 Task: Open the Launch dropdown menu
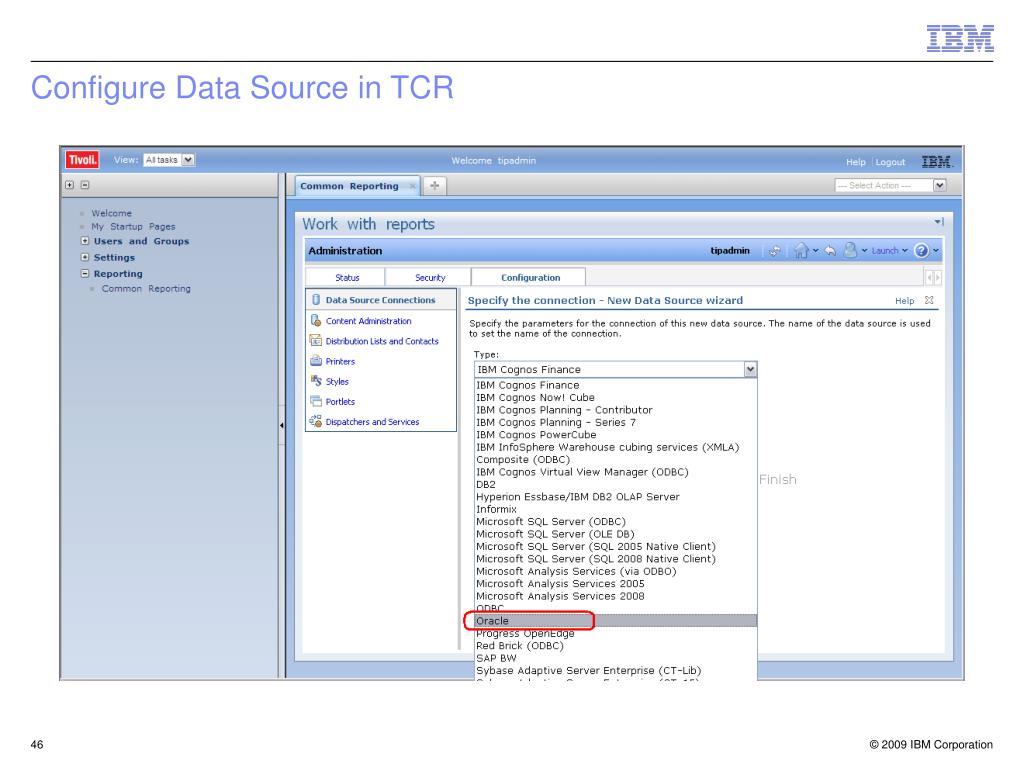click(x=888, y=251)
